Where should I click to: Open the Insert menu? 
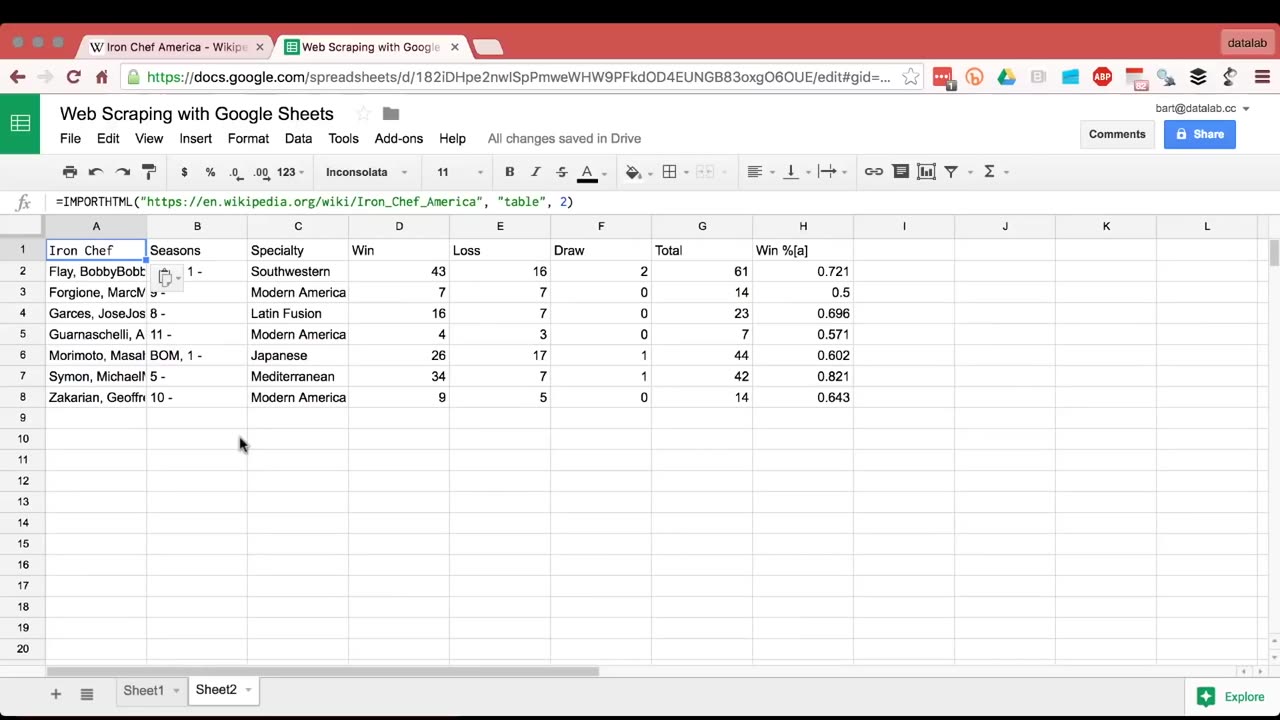(x=196, y=138)
